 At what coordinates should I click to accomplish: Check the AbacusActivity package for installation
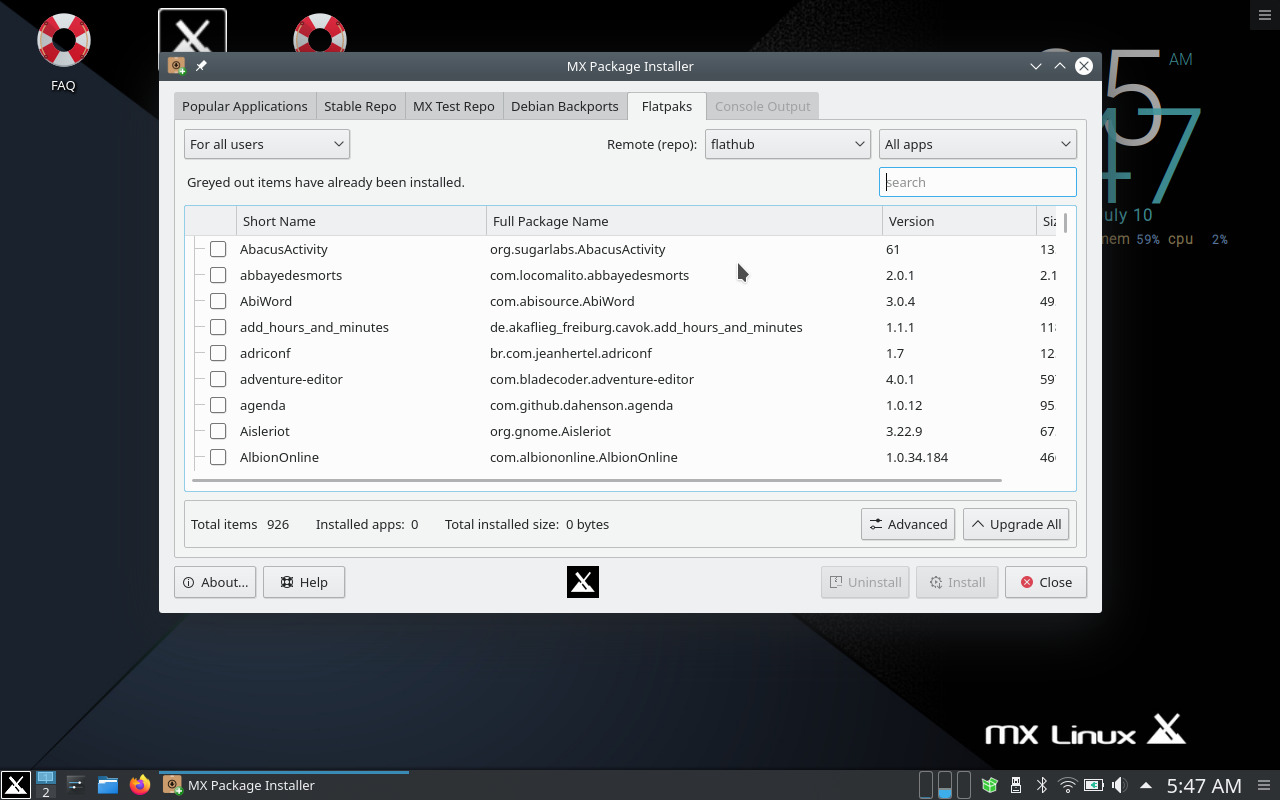click(x=218, y=249)
